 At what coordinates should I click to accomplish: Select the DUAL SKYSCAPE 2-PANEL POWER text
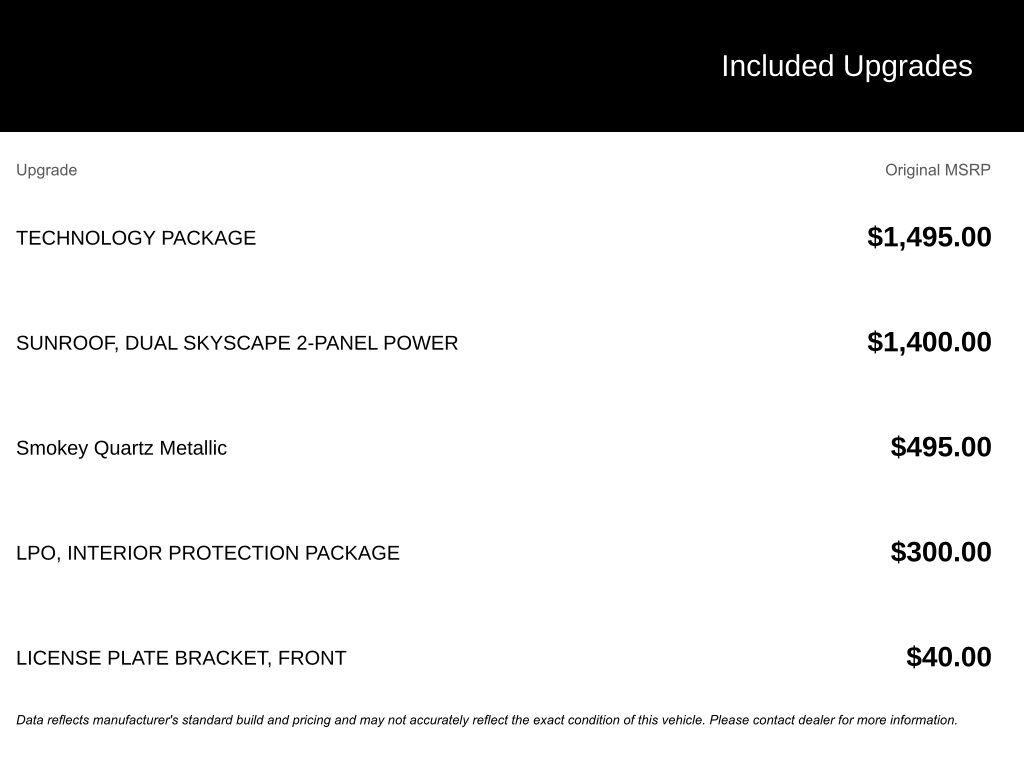click(291, 343)
